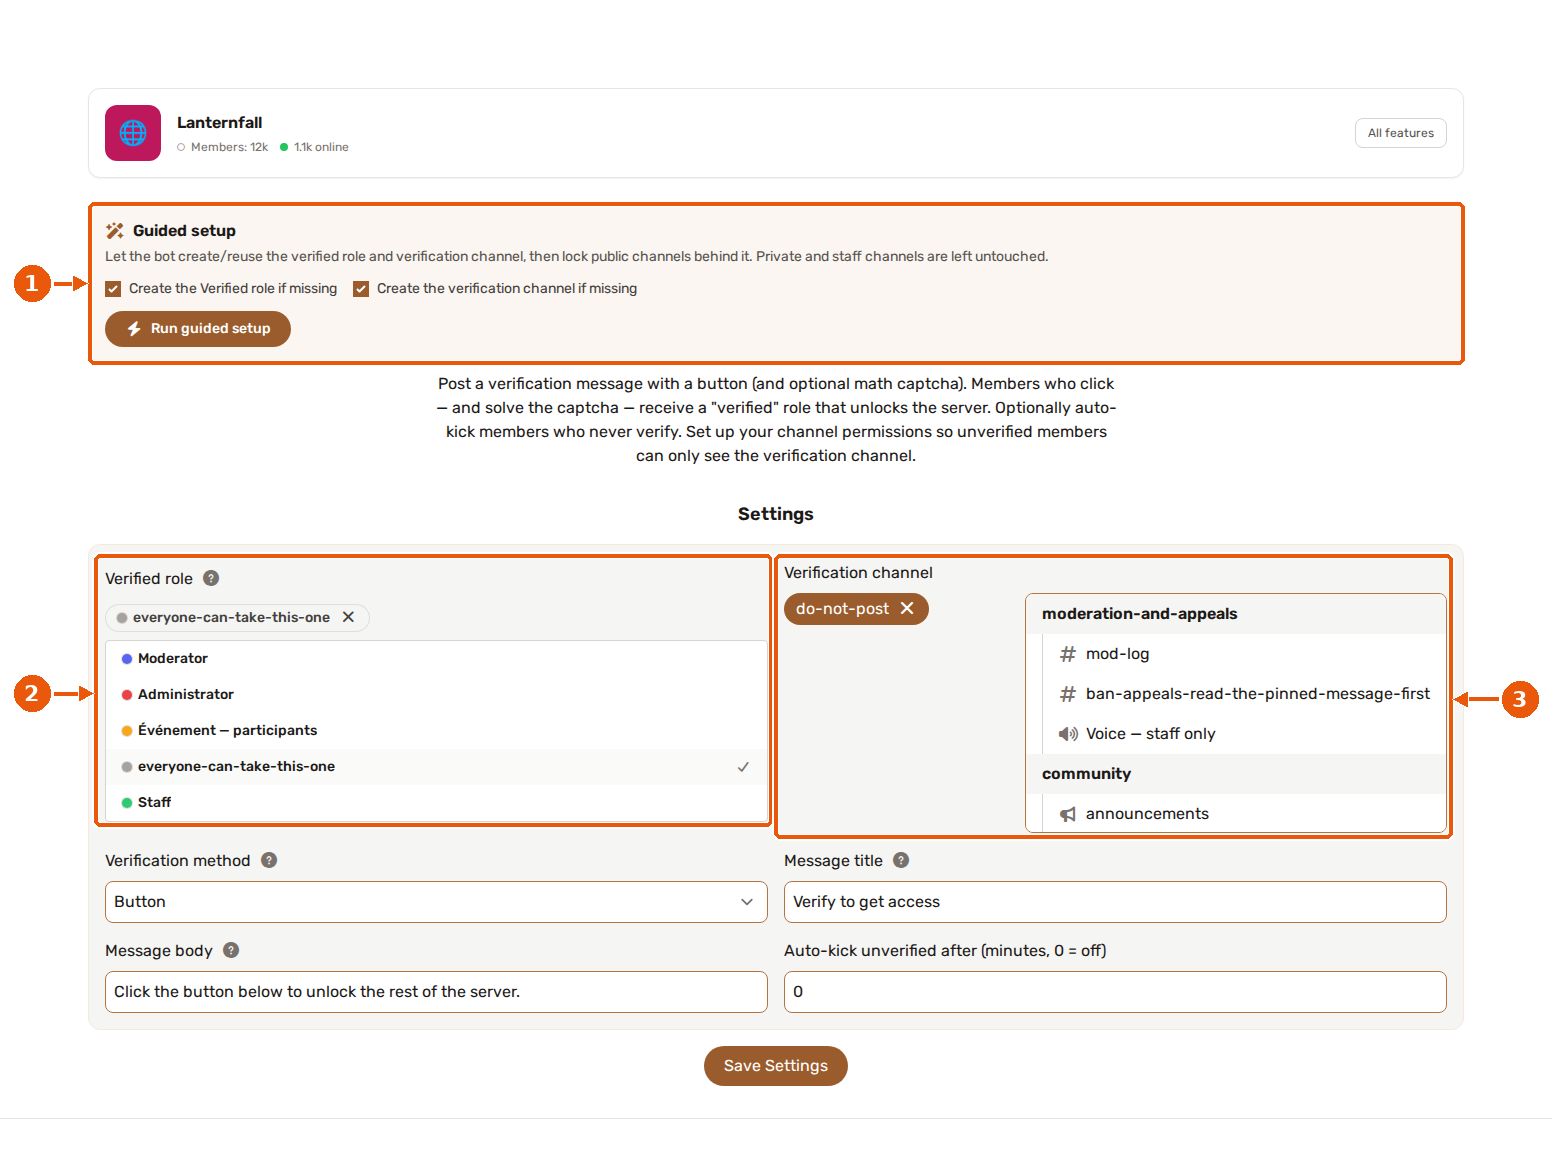Click the checkmark on the everyone-can-take-this-one row
This screenshot has height=1175, width=1552.
click(x=743, y=767)
